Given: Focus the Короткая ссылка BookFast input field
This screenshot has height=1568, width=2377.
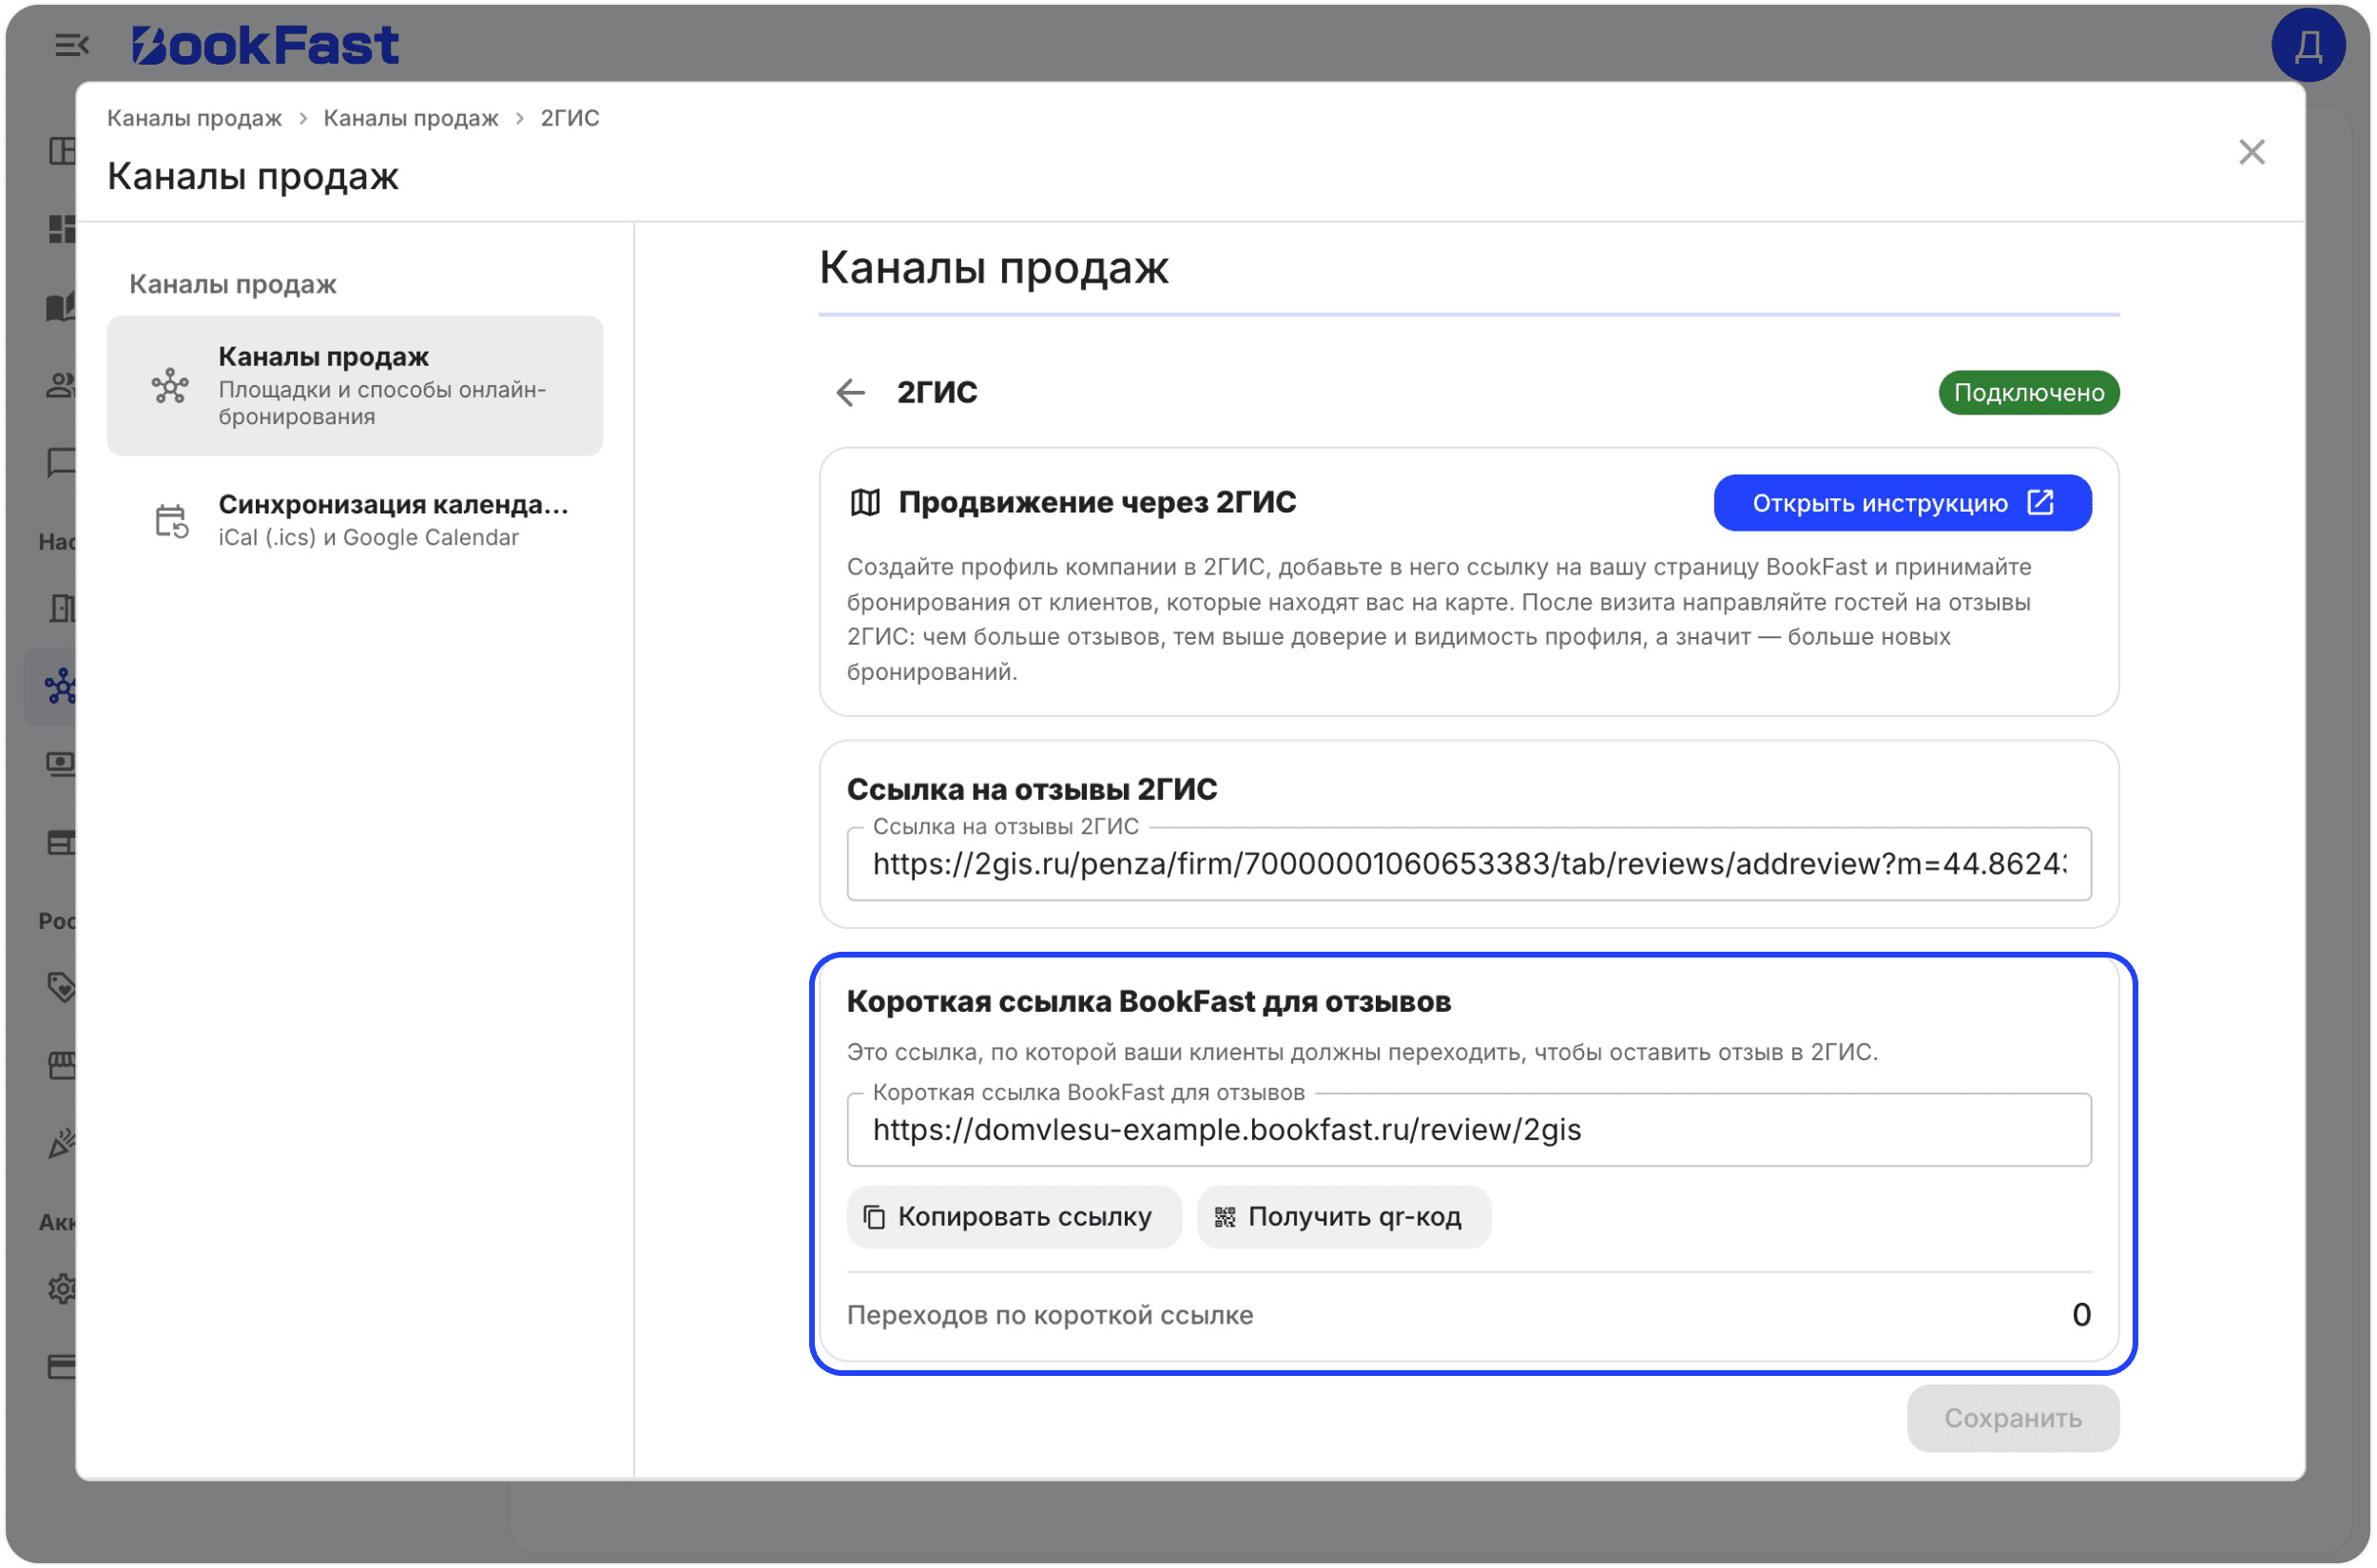Looking at the screenshot, I should click(1468, 1130).
